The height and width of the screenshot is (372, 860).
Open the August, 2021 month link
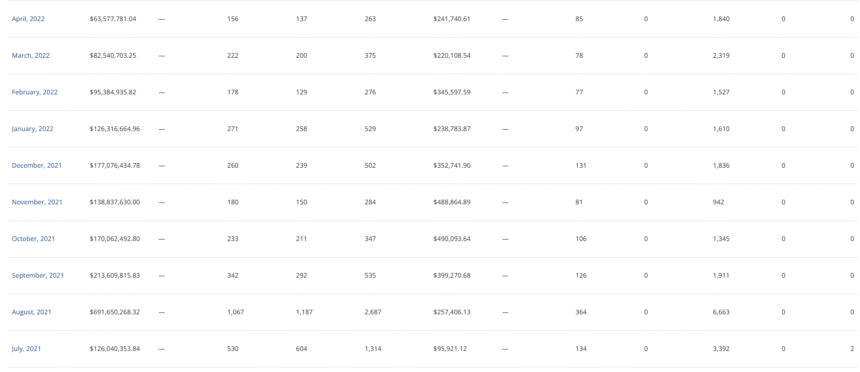[x=31, y=312]
